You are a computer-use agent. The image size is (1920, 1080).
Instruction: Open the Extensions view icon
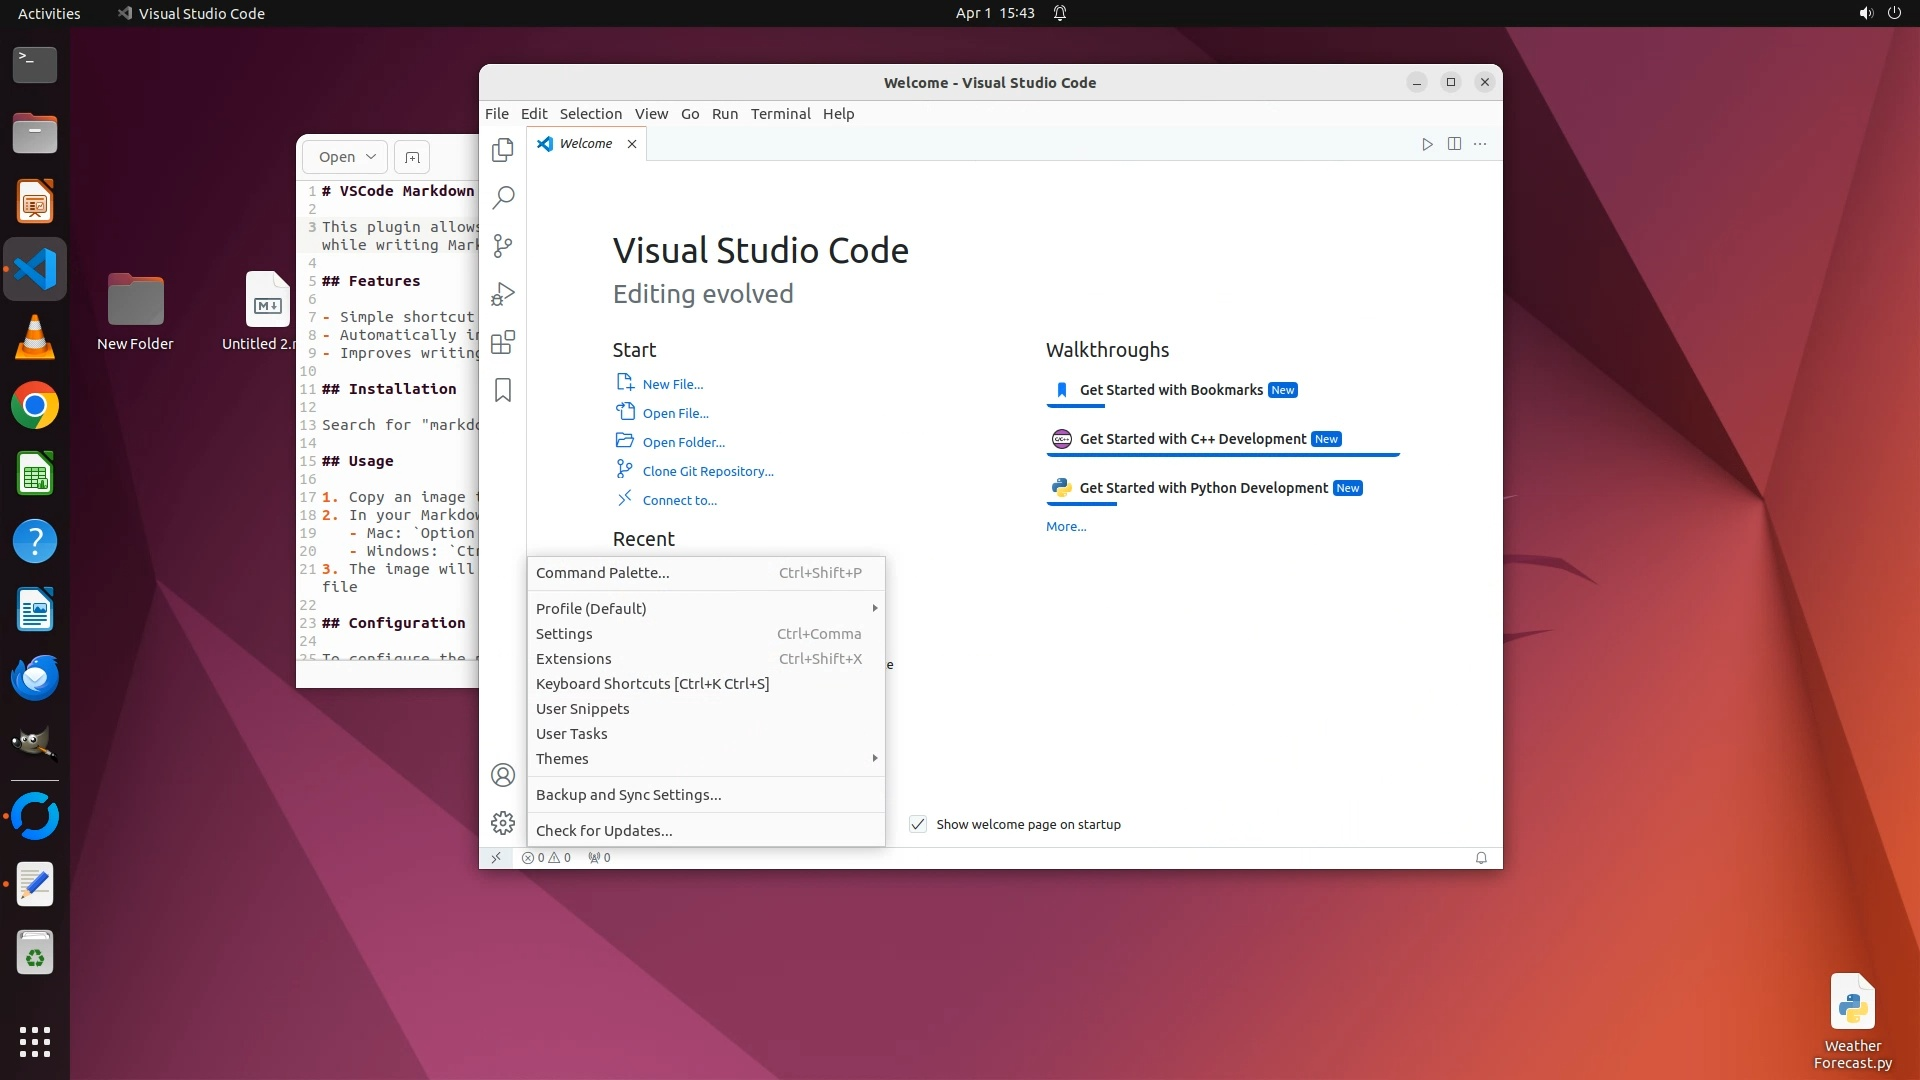click(503, 342)
